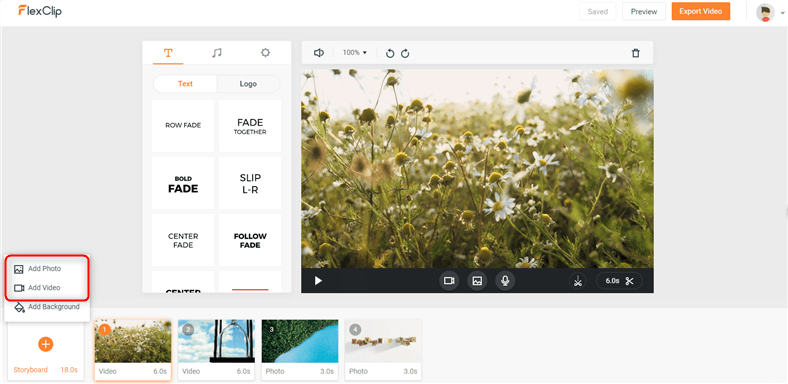788x384 pixels.
Task: Delete the clip with trash icon
Action: tap(636, 53)
